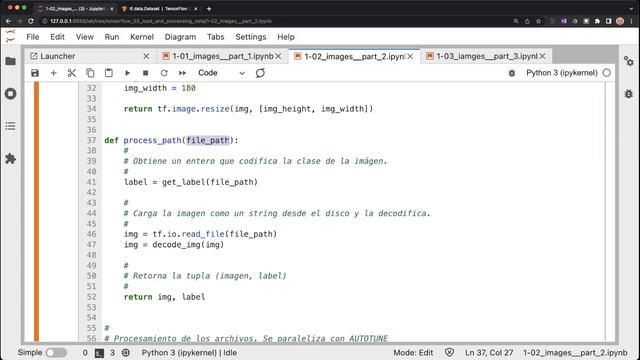
Task: Open the Help menu
Action: [286, 37]
